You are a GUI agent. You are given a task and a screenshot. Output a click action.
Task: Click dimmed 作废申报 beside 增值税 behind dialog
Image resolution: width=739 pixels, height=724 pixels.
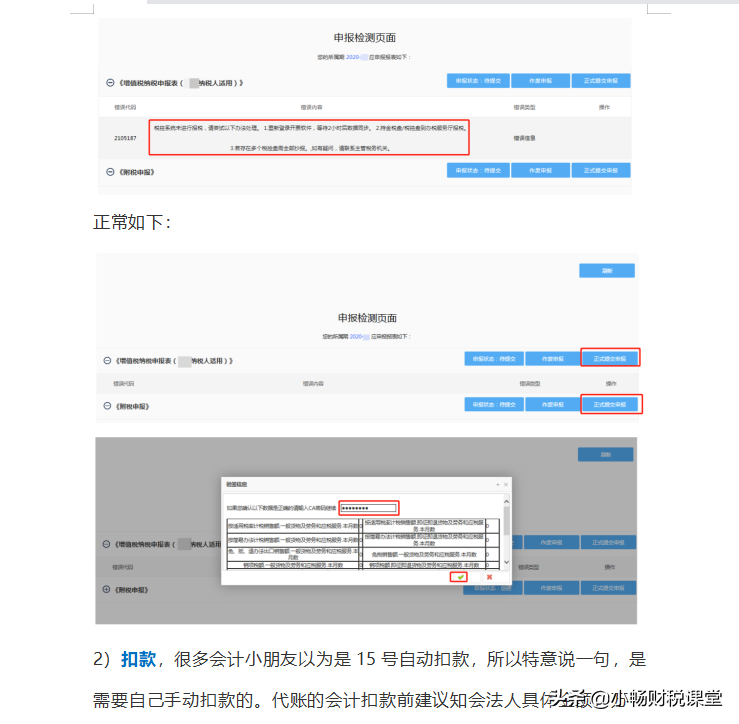pyautogui.click(x=551, y=543)
